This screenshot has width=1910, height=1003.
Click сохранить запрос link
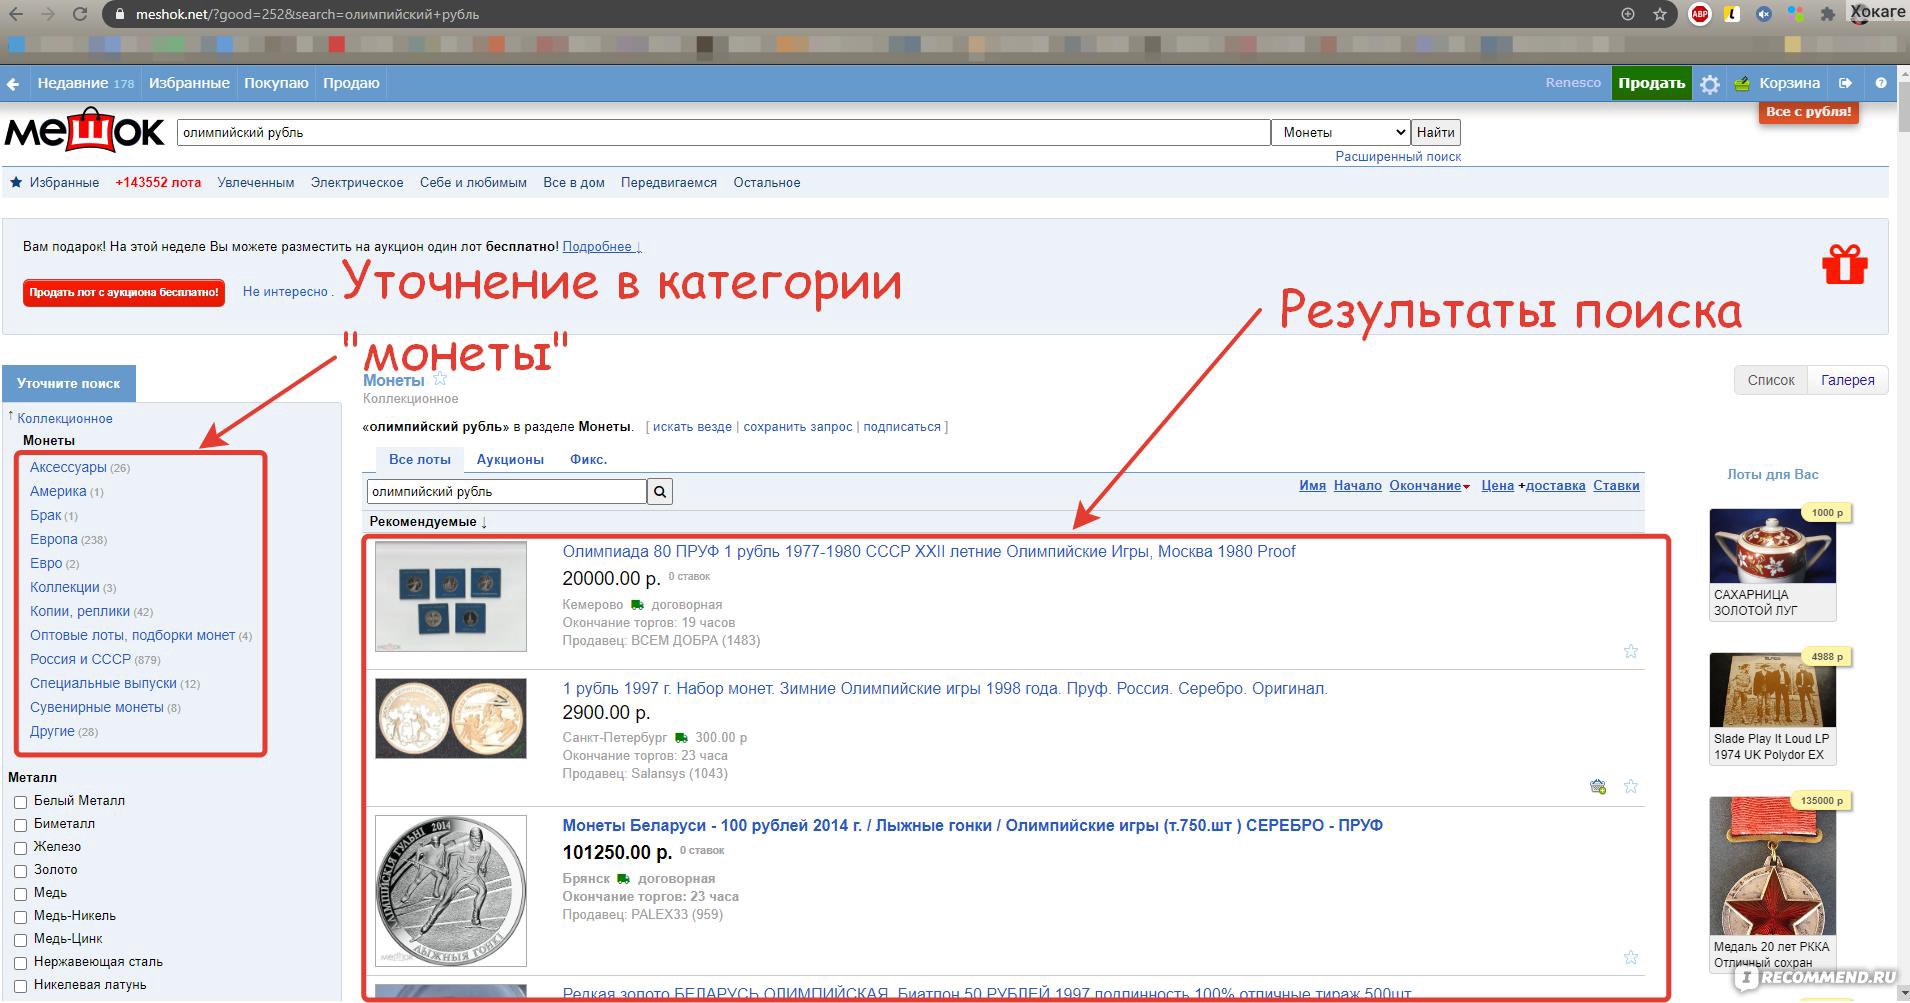(x=798, y=427)
